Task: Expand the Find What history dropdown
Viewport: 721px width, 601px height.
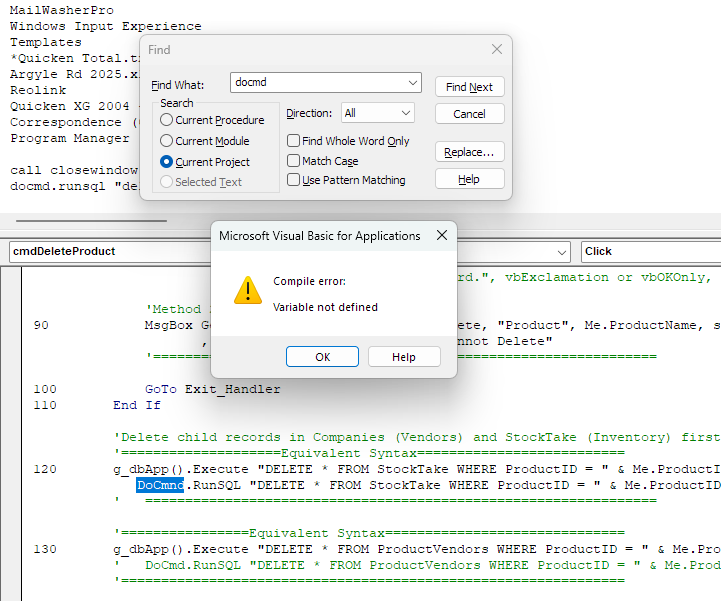Action: pyautogui.click(x=412, y=83)
